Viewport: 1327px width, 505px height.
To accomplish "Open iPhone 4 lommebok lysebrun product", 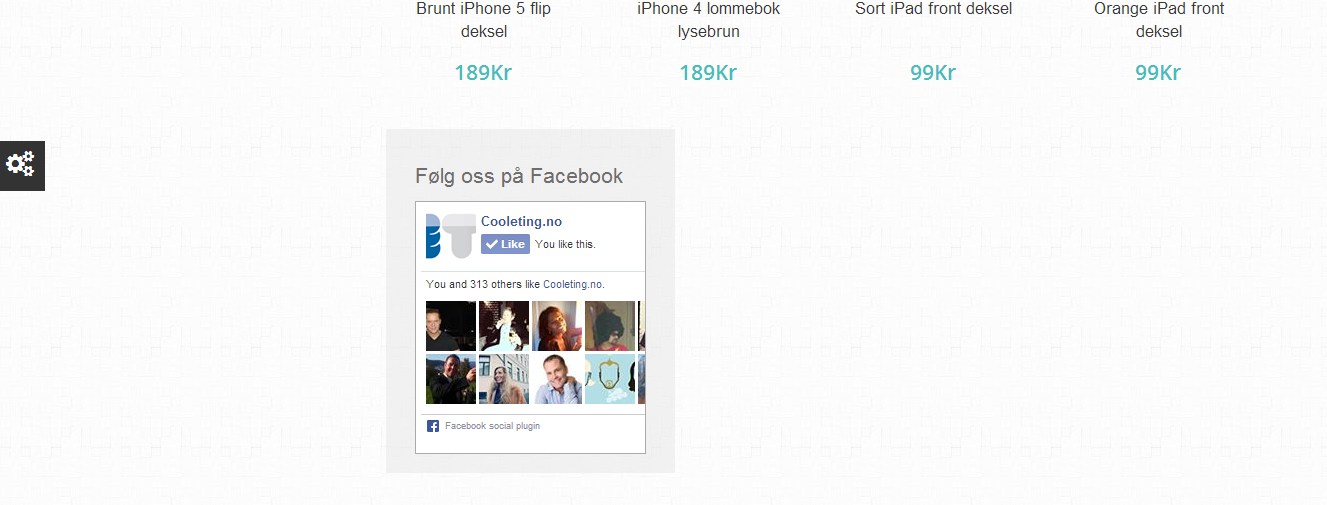I will pos(708,20).
